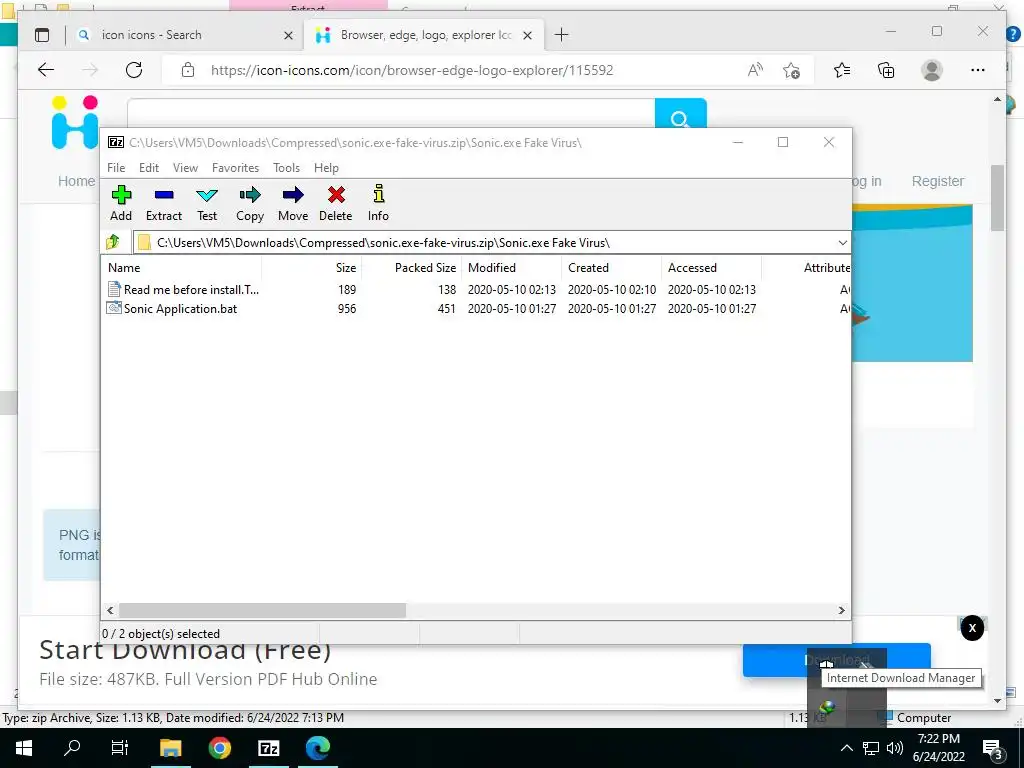The image size is (1024, 768).
Task: Open the Help menu
Action: point(326,168)
